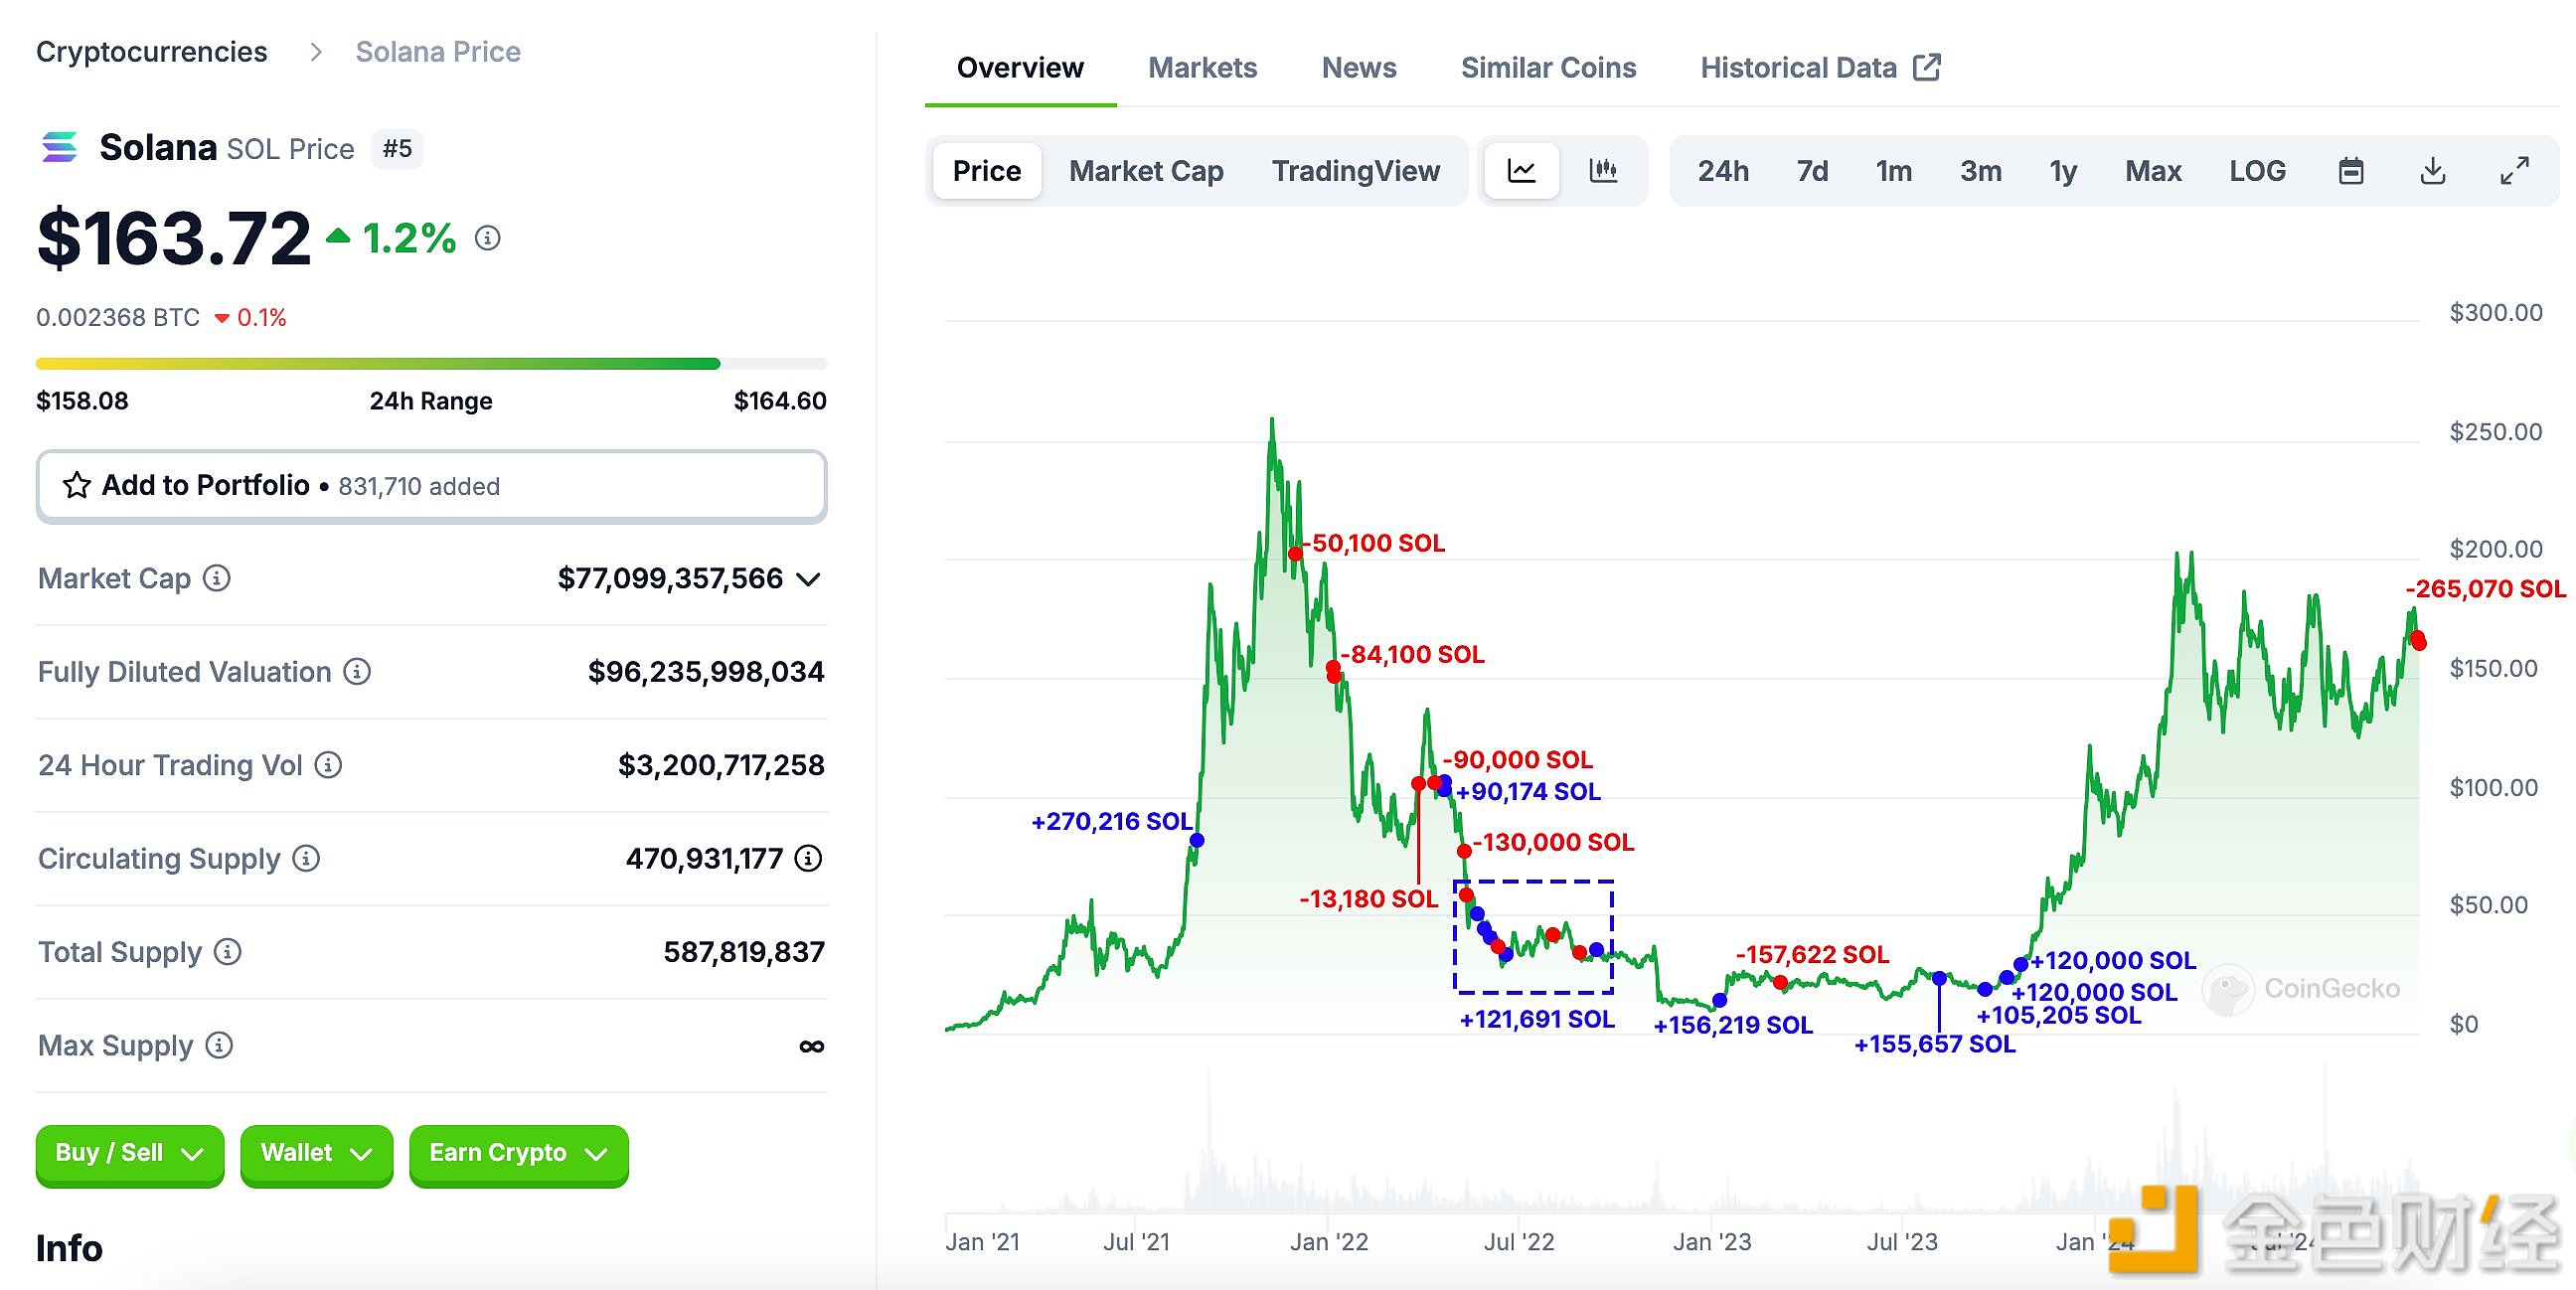Click 24 Hour Trading Vol info icon
Viewport: 2576px width, 1290px height.
point(328,765)
